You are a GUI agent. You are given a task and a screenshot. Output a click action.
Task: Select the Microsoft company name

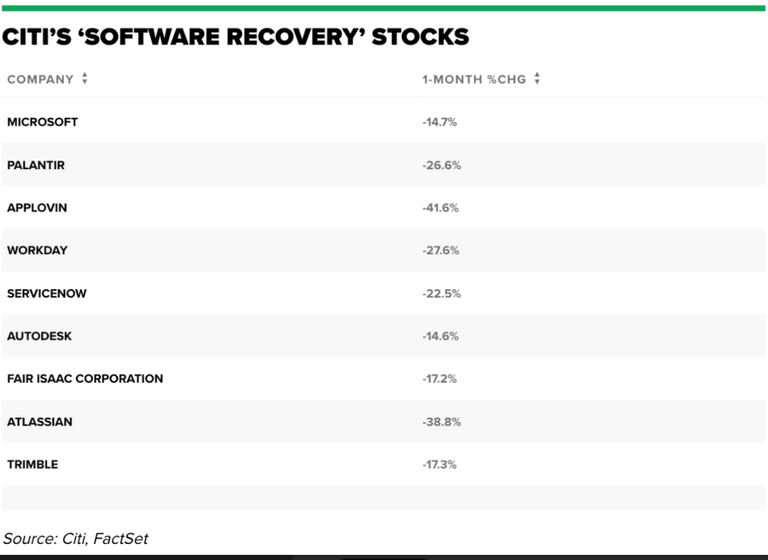(x=42, y=122)
